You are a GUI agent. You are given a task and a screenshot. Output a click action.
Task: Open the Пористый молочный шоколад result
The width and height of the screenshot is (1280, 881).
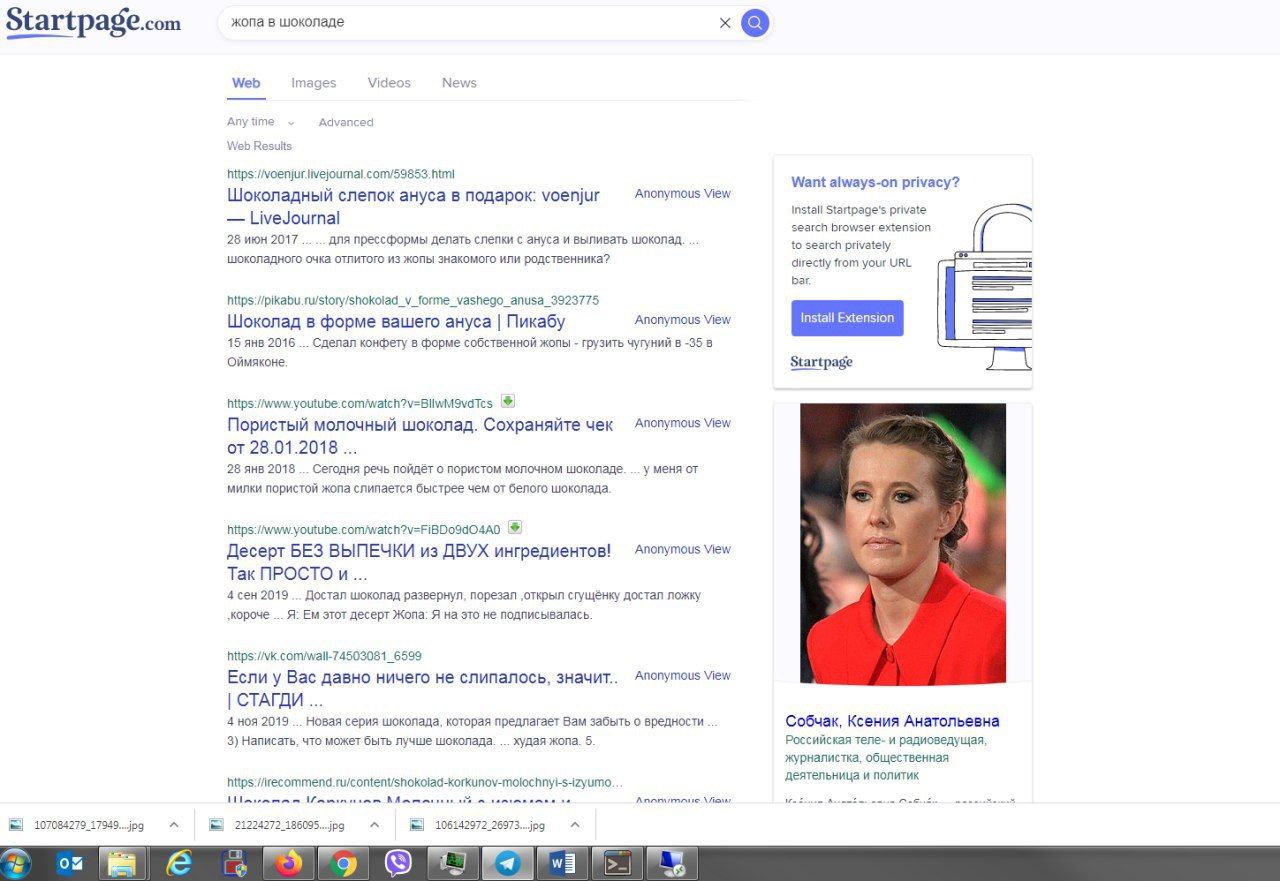pos(420,436)
